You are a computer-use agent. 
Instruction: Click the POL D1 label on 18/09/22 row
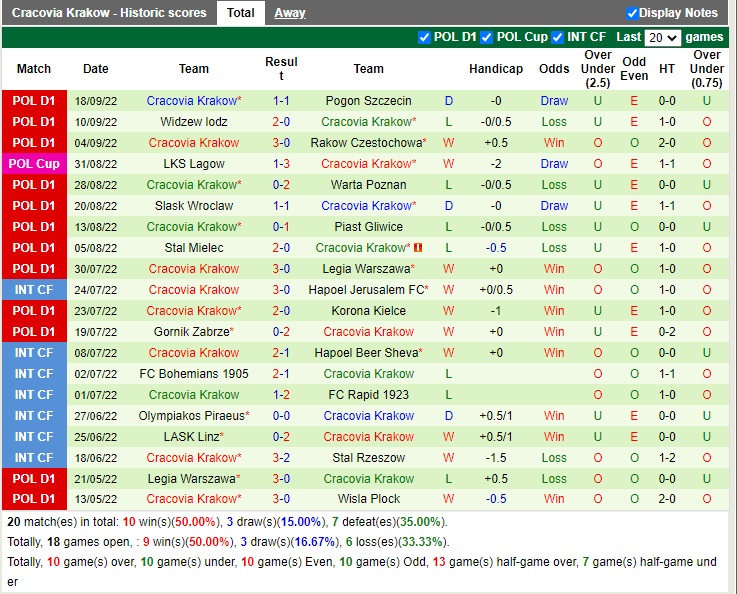click(x=34, y=101)
